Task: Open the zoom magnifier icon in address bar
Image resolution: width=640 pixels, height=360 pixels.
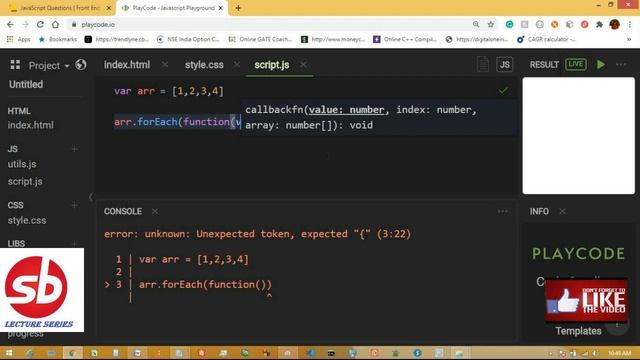Action: pyautogui.click(x=476, y=24)
